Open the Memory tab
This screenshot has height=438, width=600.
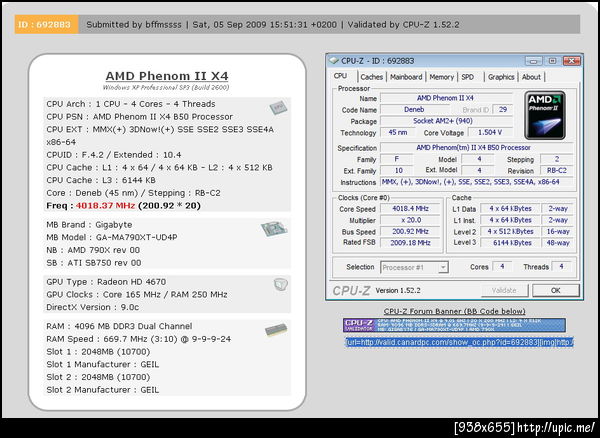tap(441, 77)
